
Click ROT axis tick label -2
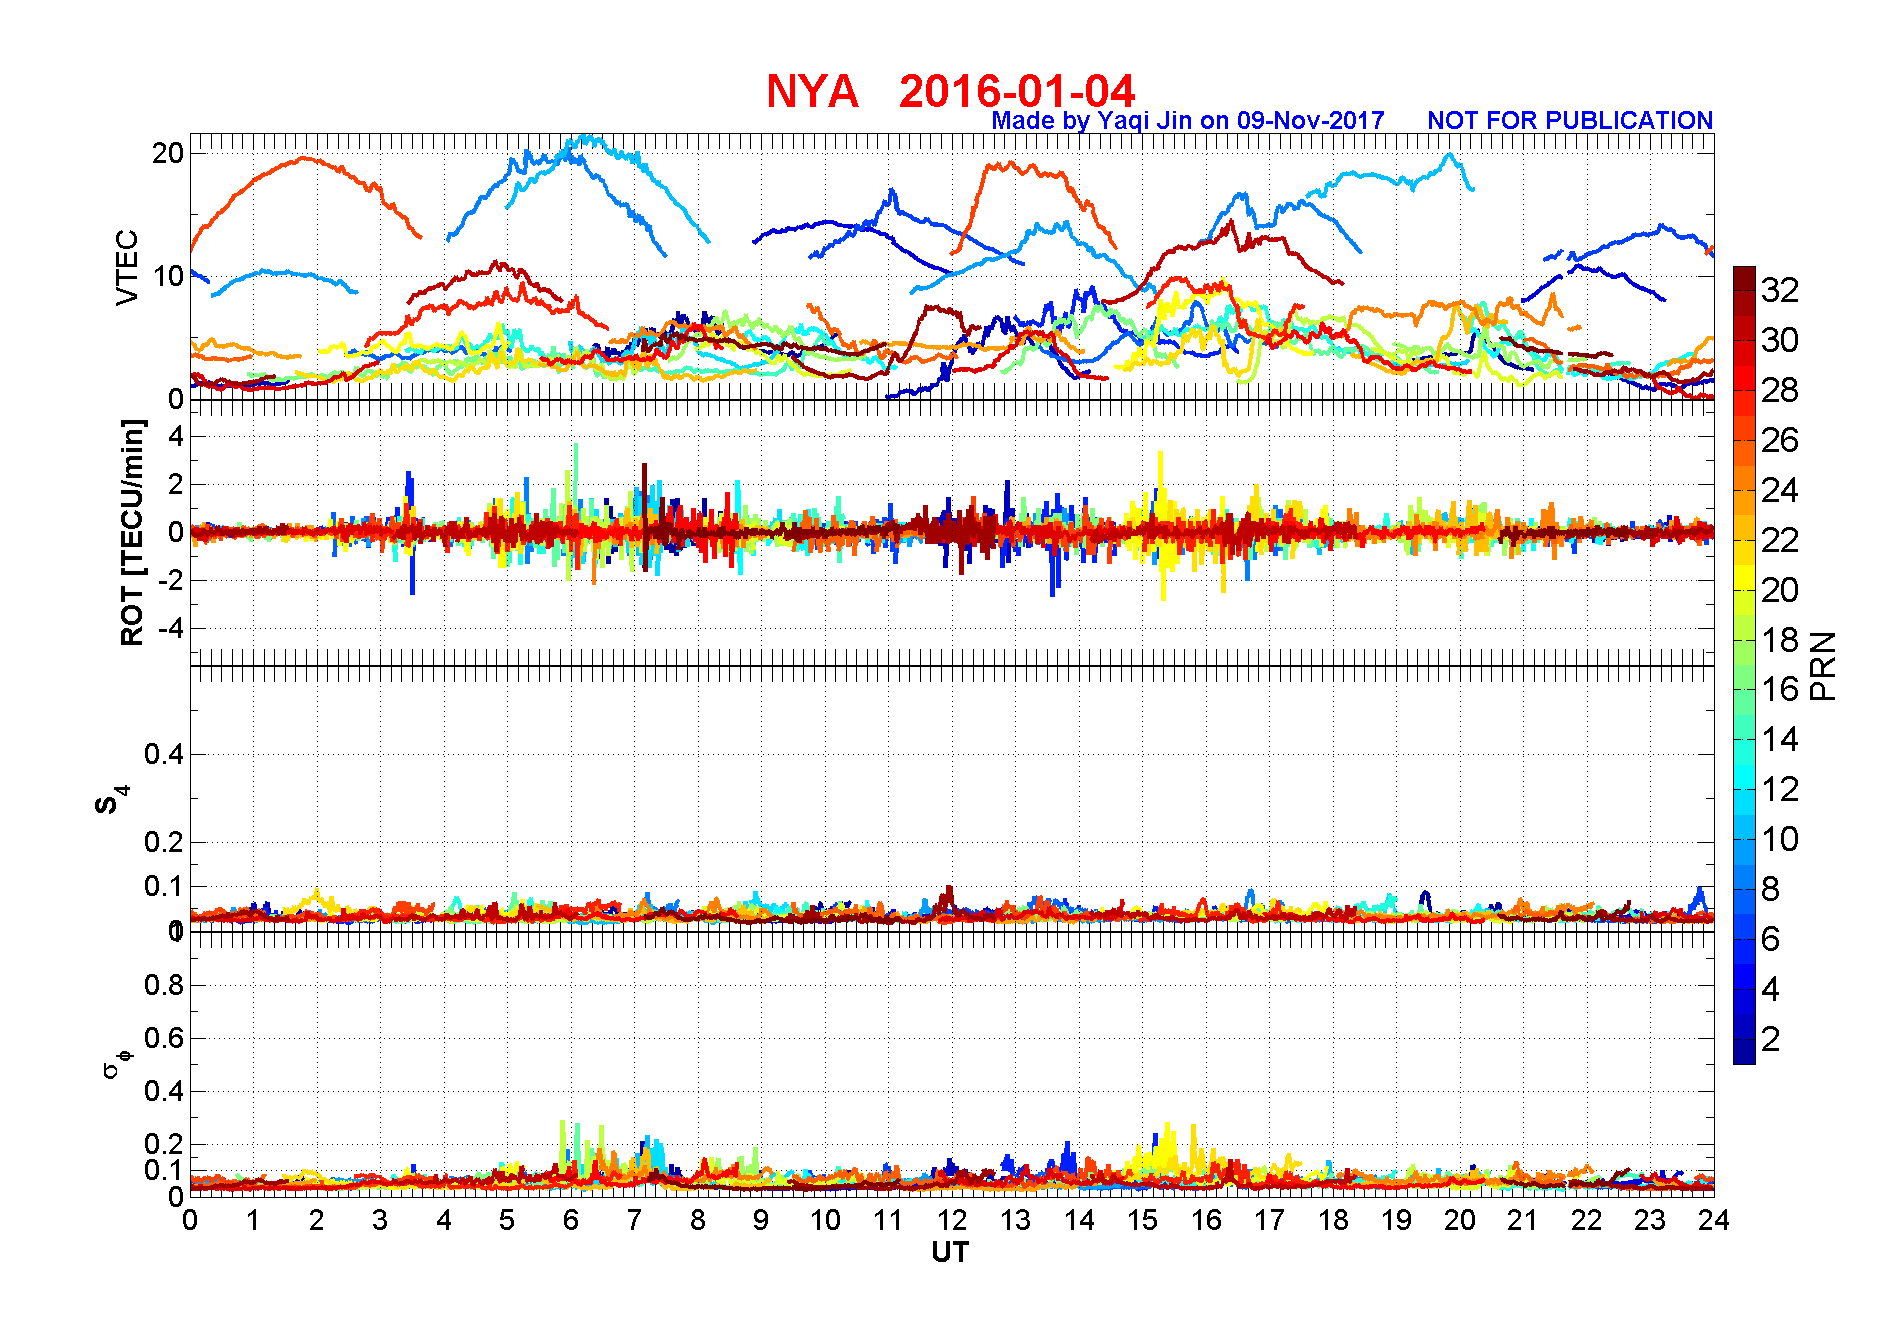pos(171,580)
